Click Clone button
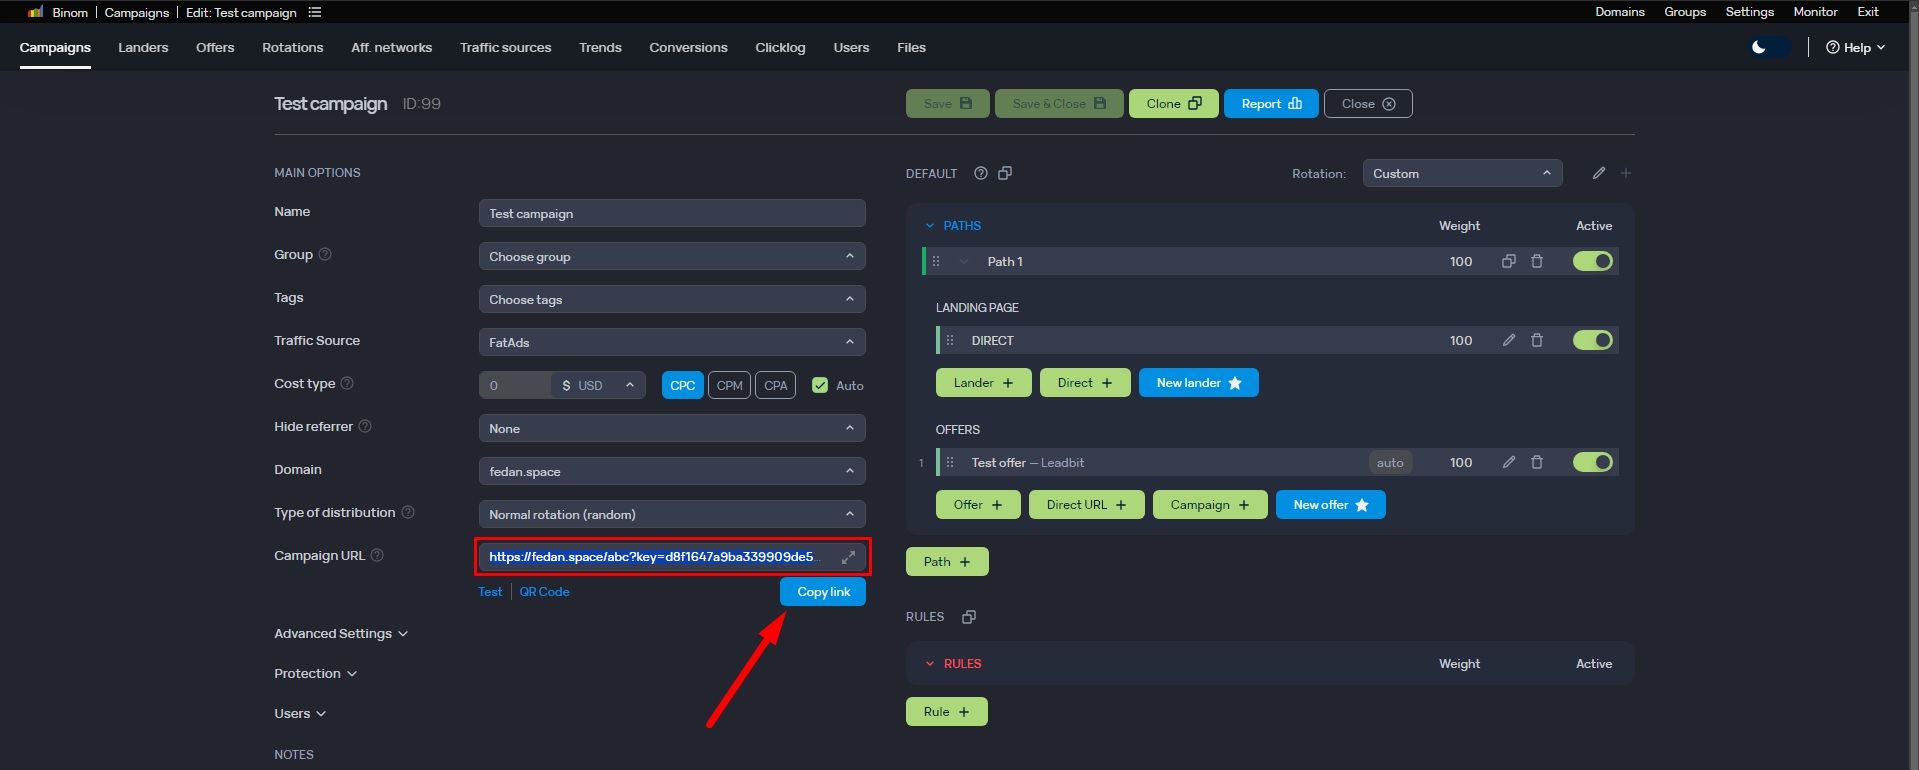The height and width of the screenshot is (770, 1919). pyautogui.click(x=1174, y=104)
